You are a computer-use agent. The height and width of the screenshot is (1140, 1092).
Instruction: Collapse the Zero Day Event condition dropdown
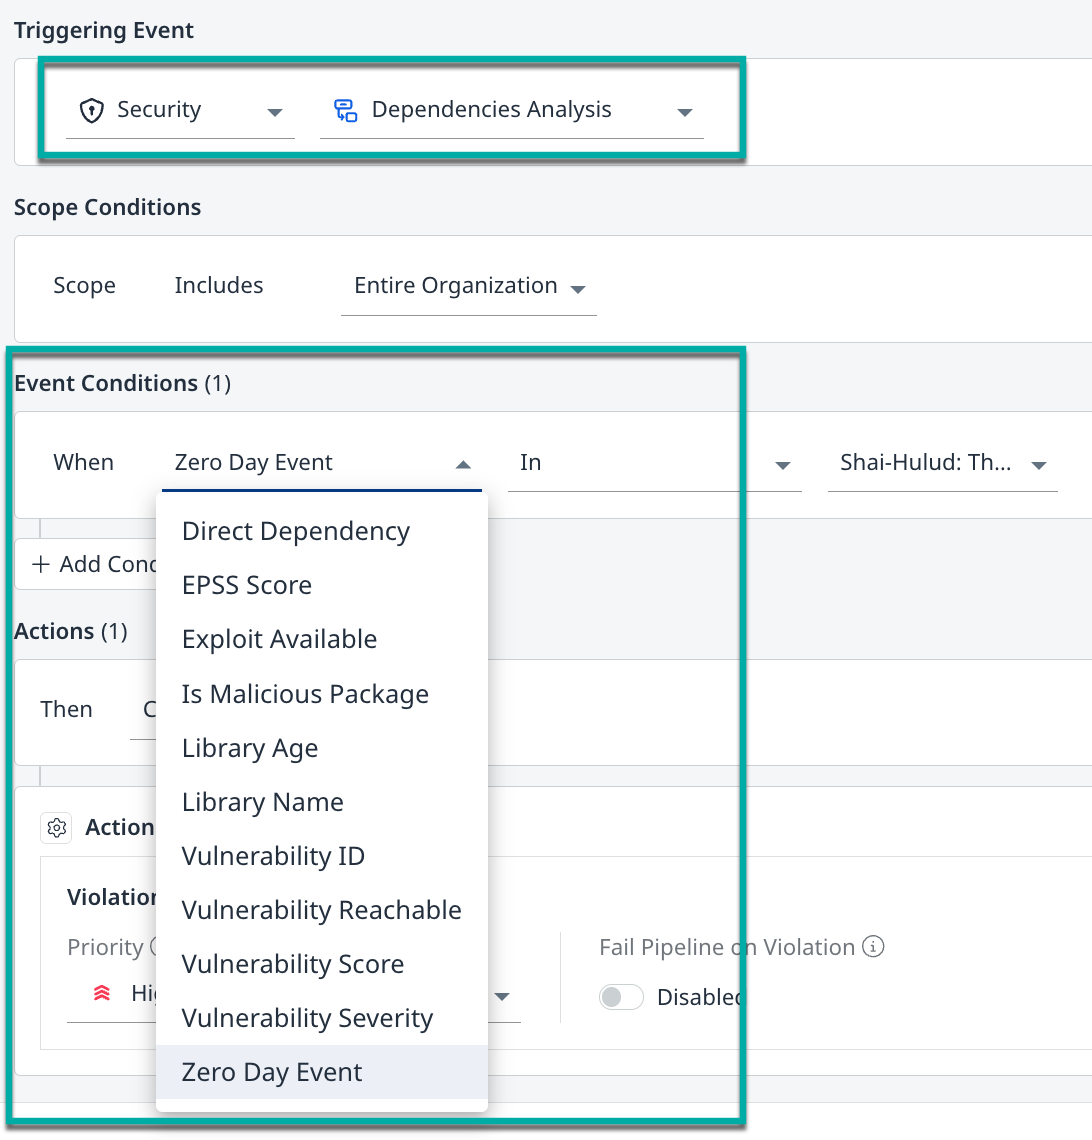tap(462, 465)
